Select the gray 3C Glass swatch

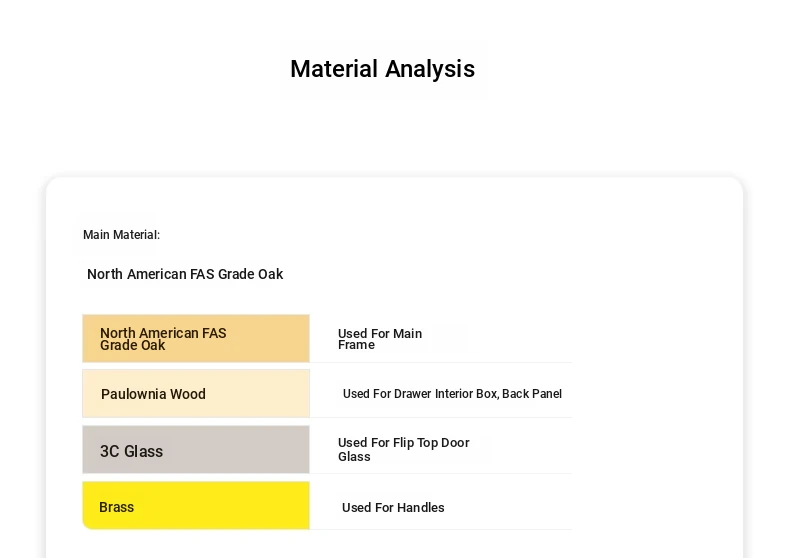(196, 450)
